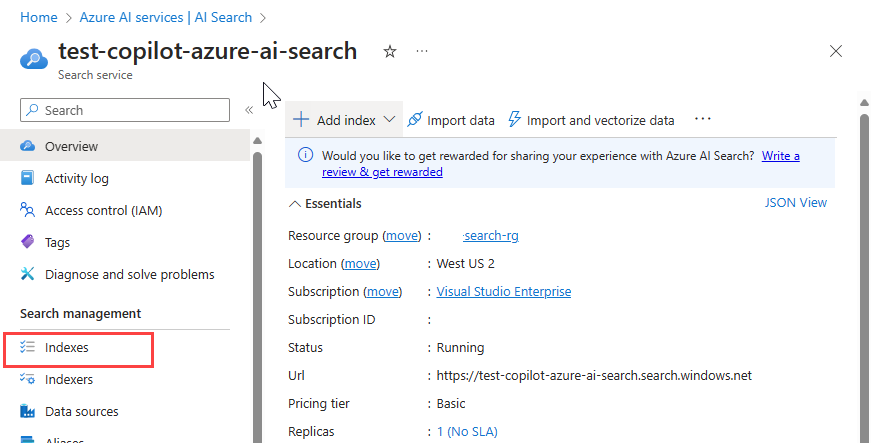Collapse the Essentials section chevron

(294, 204)
